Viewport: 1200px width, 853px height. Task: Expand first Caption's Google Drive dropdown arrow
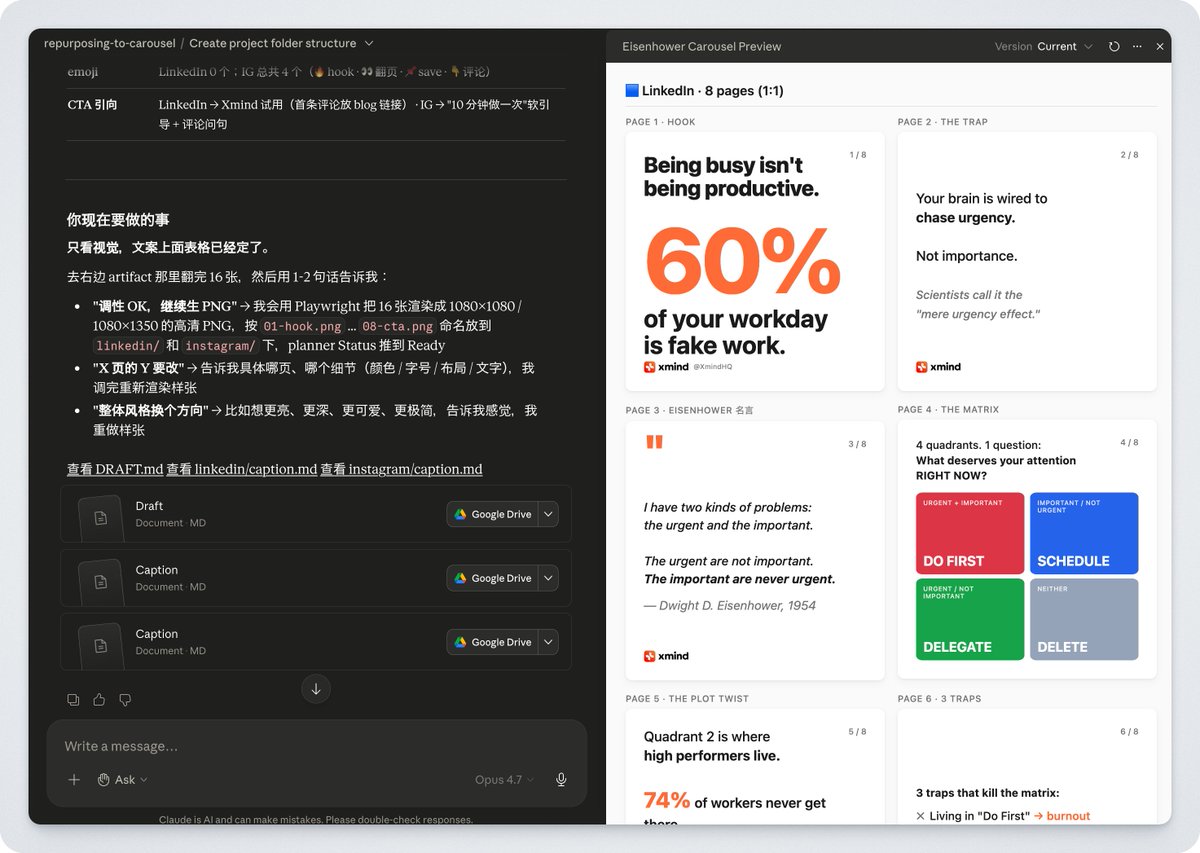click(548, 578)
